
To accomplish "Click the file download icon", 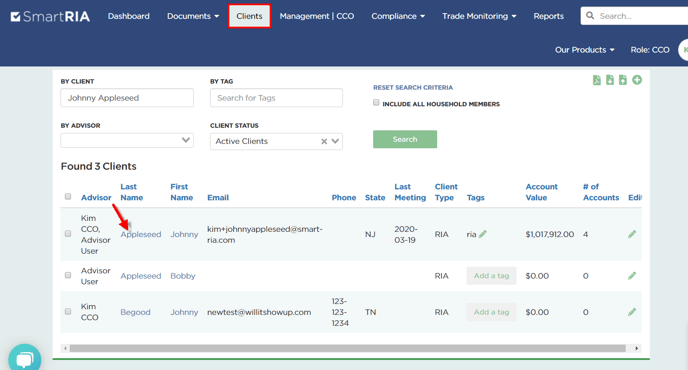I will point(610,80).
